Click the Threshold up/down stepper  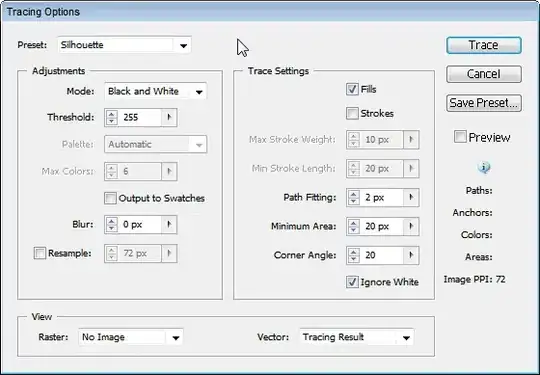pos(112,117)
